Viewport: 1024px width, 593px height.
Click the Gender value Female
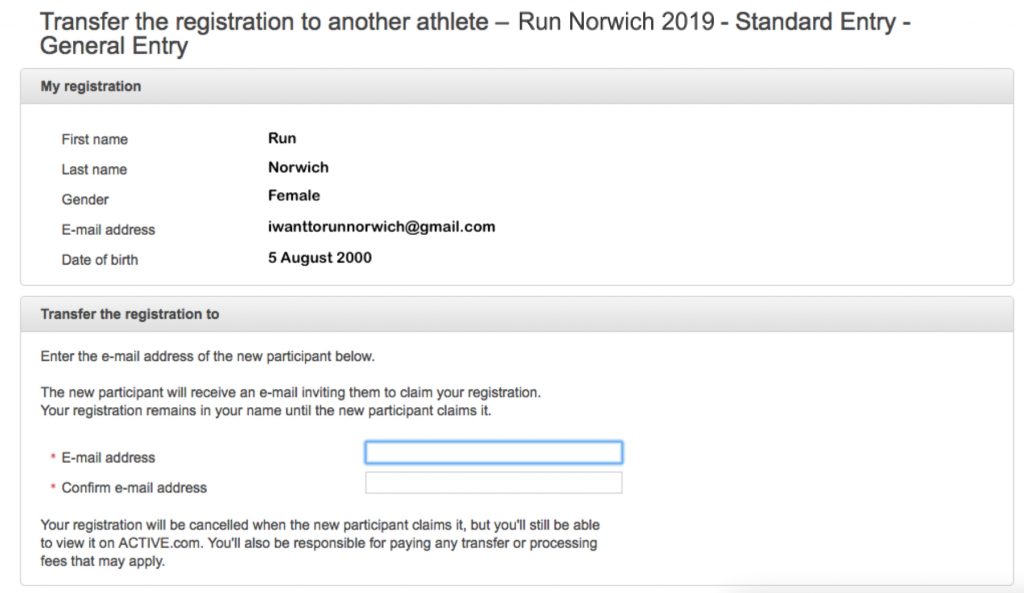[x=294, y=195]
